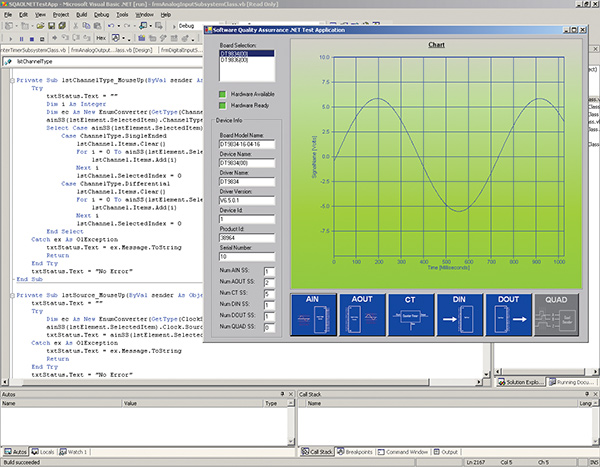Click the Call Stack Name column header

point(441,403)
